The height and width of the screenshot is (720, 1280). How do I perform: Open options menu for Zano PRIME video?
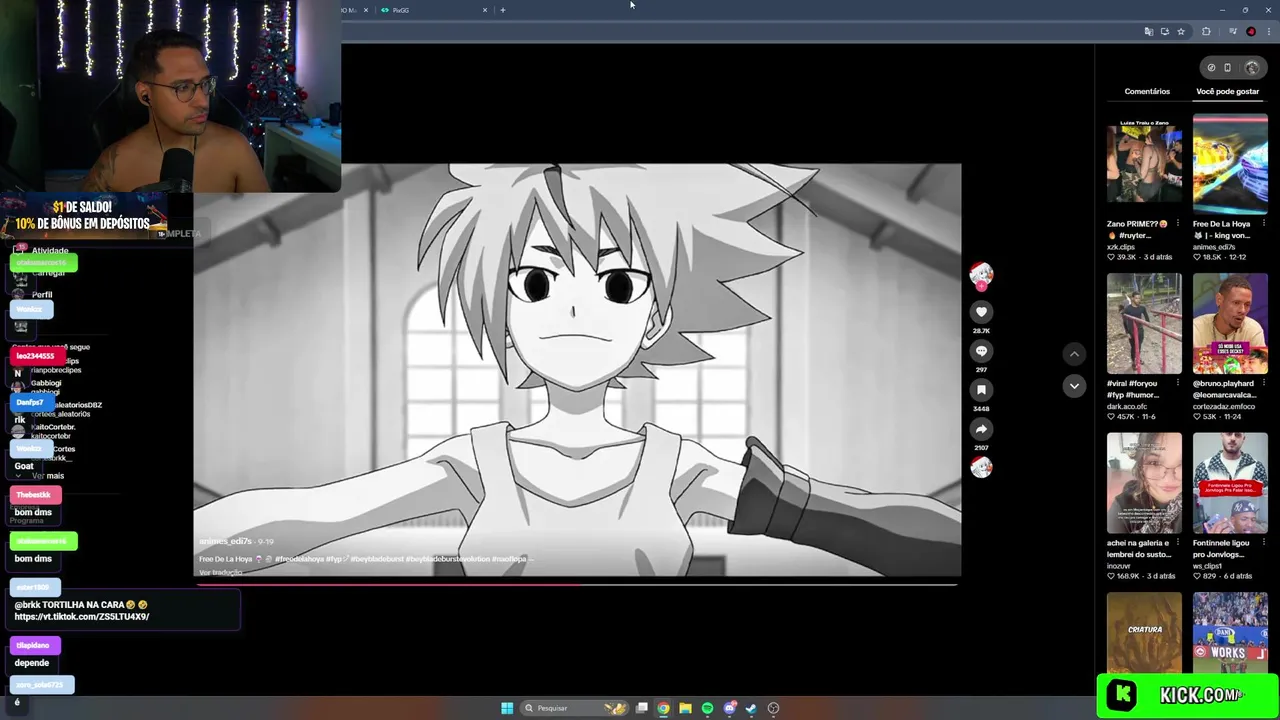point(1177,224)
